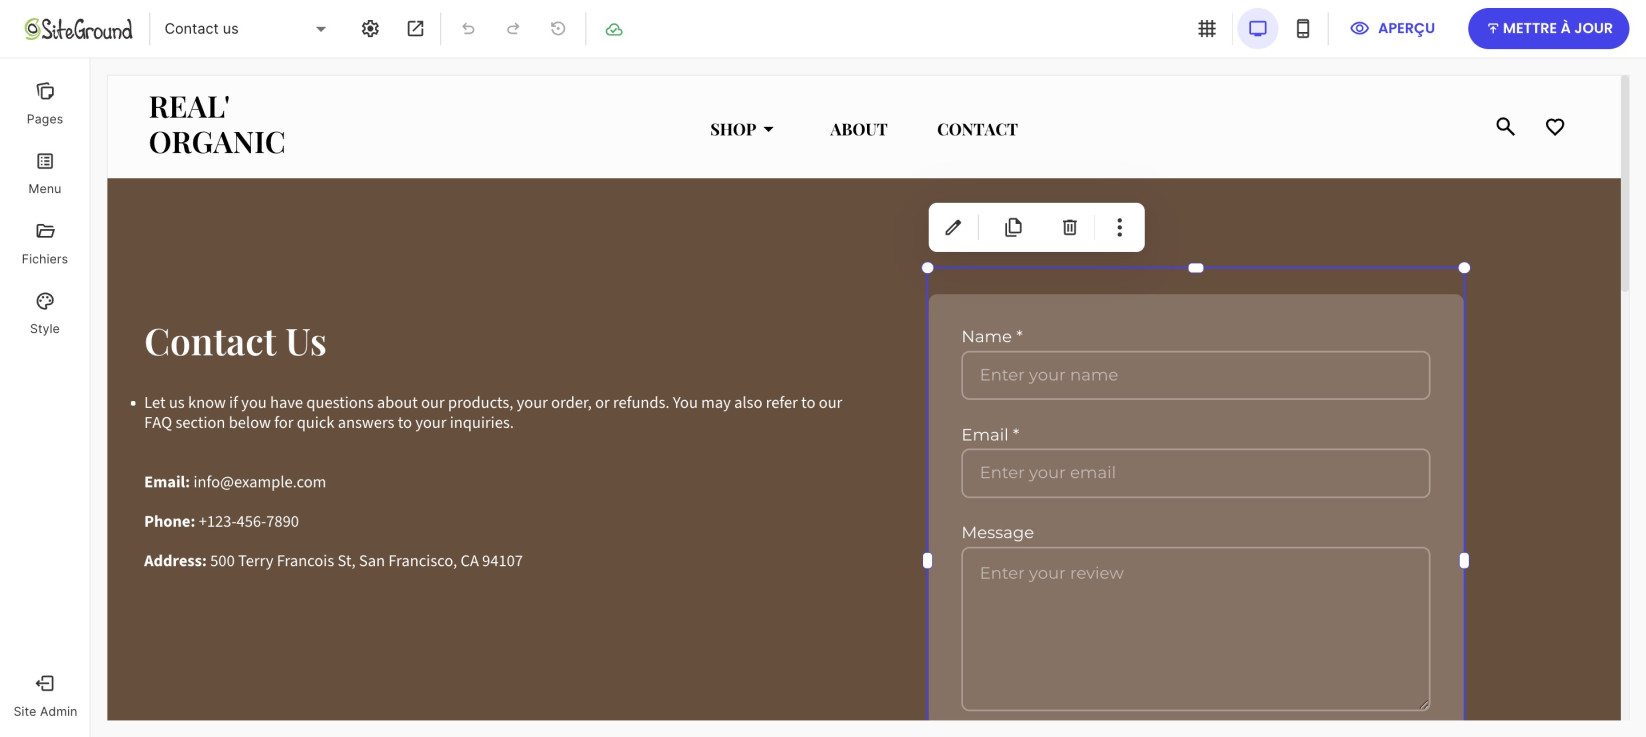This screenshot has height=737, width=1646.
Task: Click the Email * field label
Action: 990,435
